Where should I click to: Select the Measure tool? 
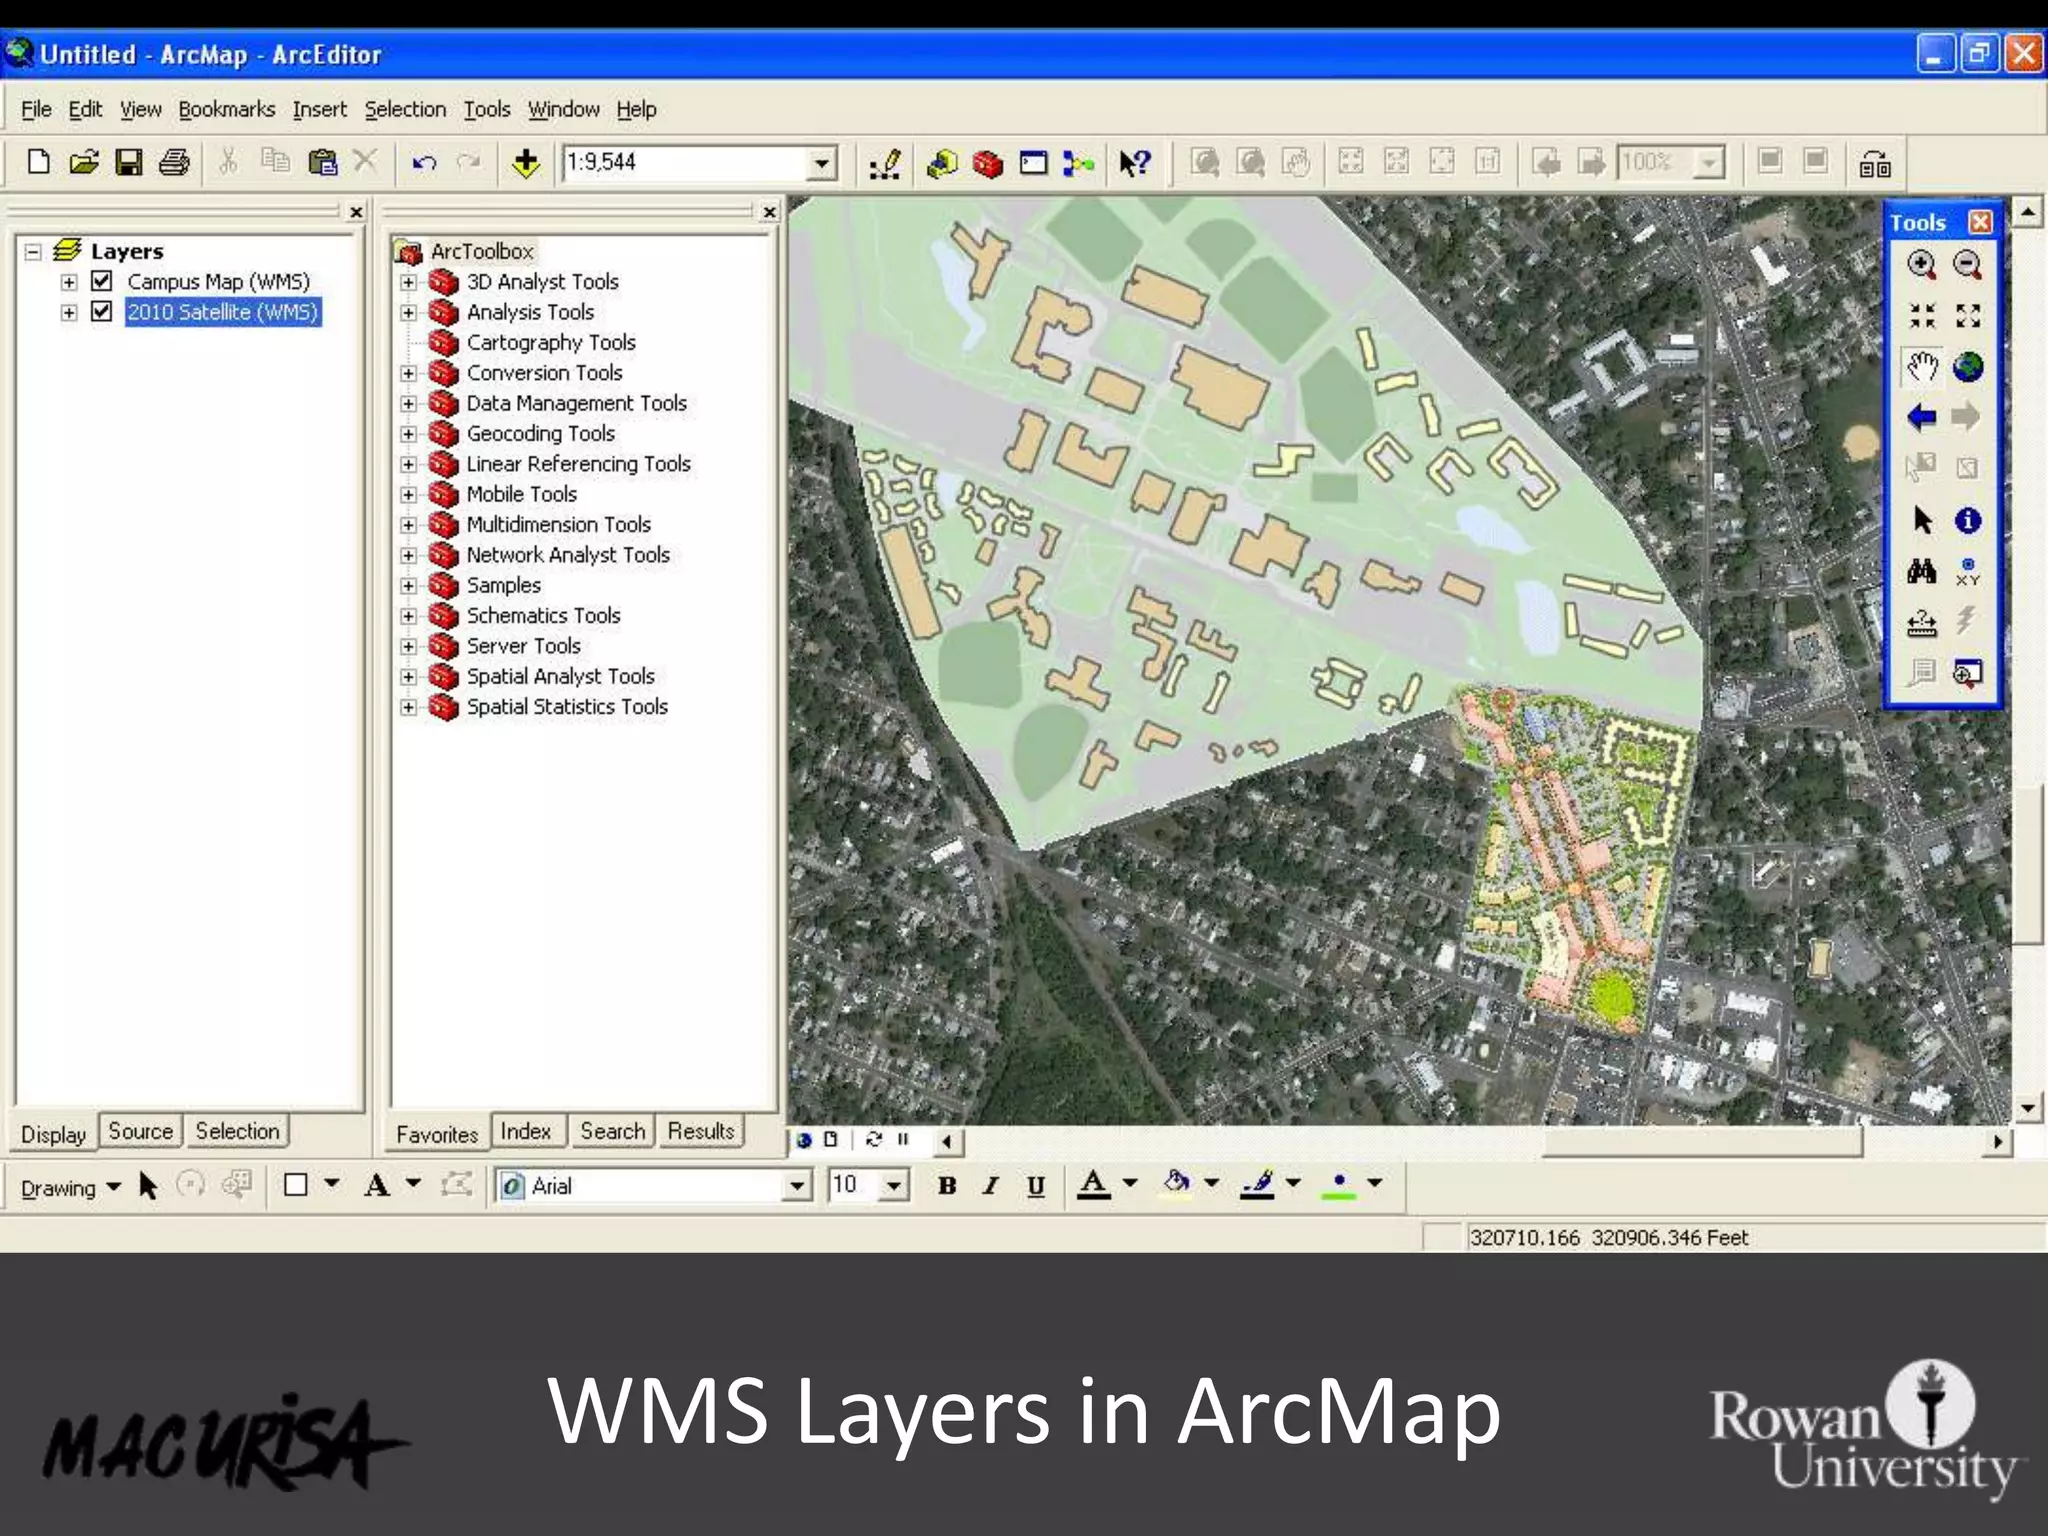(1921, 622)
